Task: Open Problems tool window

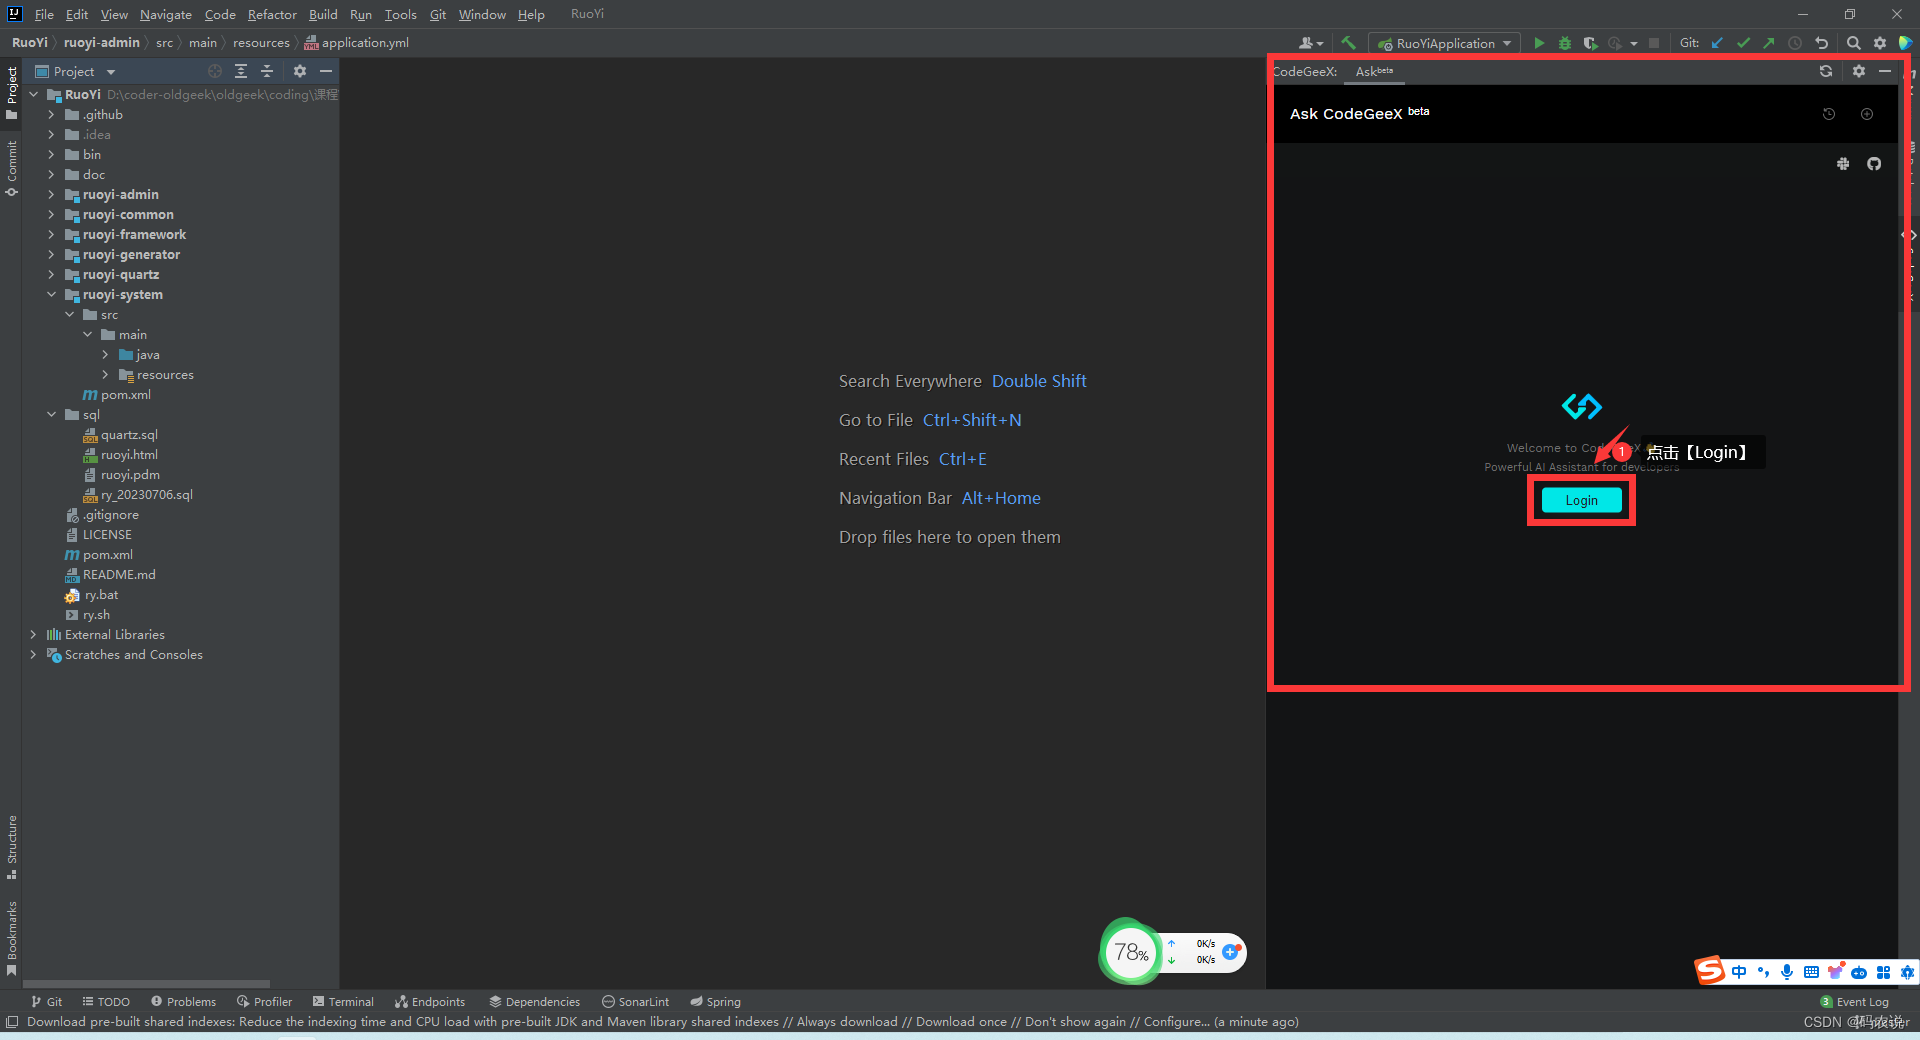Action: pos(183,1001)
